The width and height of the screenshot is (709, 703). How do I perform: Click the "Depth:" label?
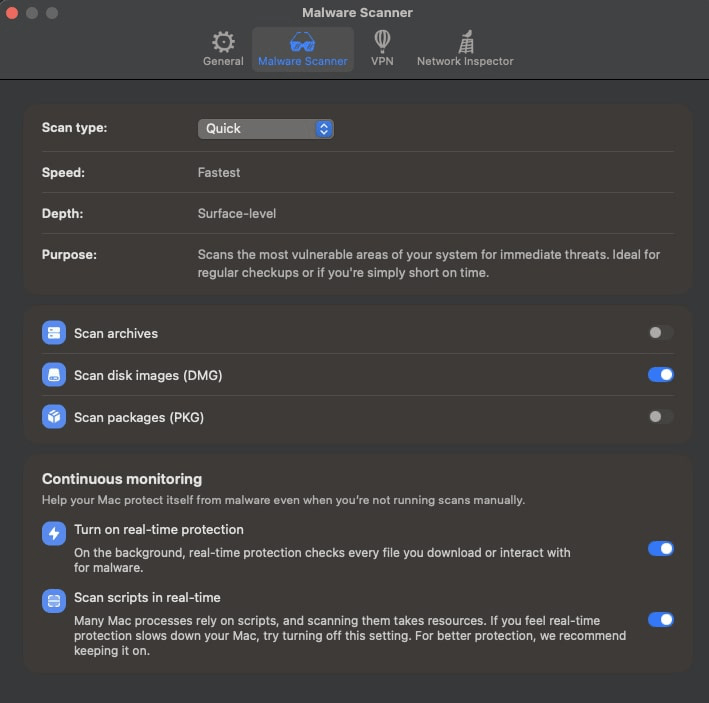click(62, 213)
